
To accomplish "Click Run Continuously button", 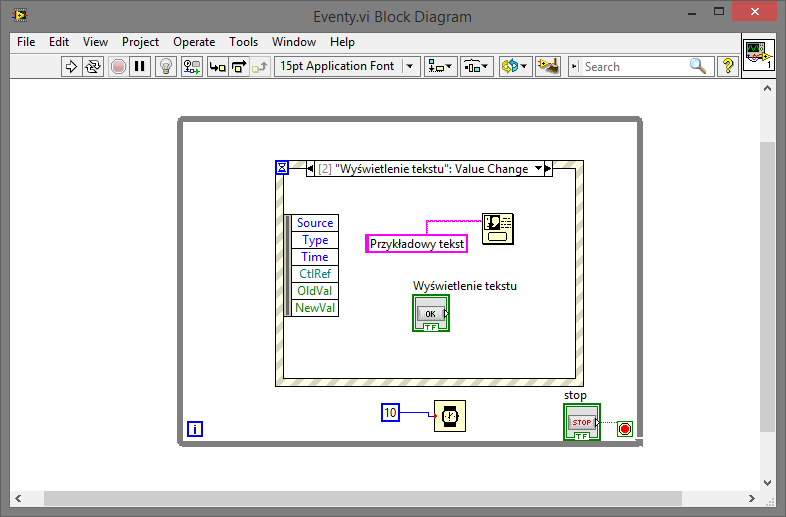I will coord(93,67).
